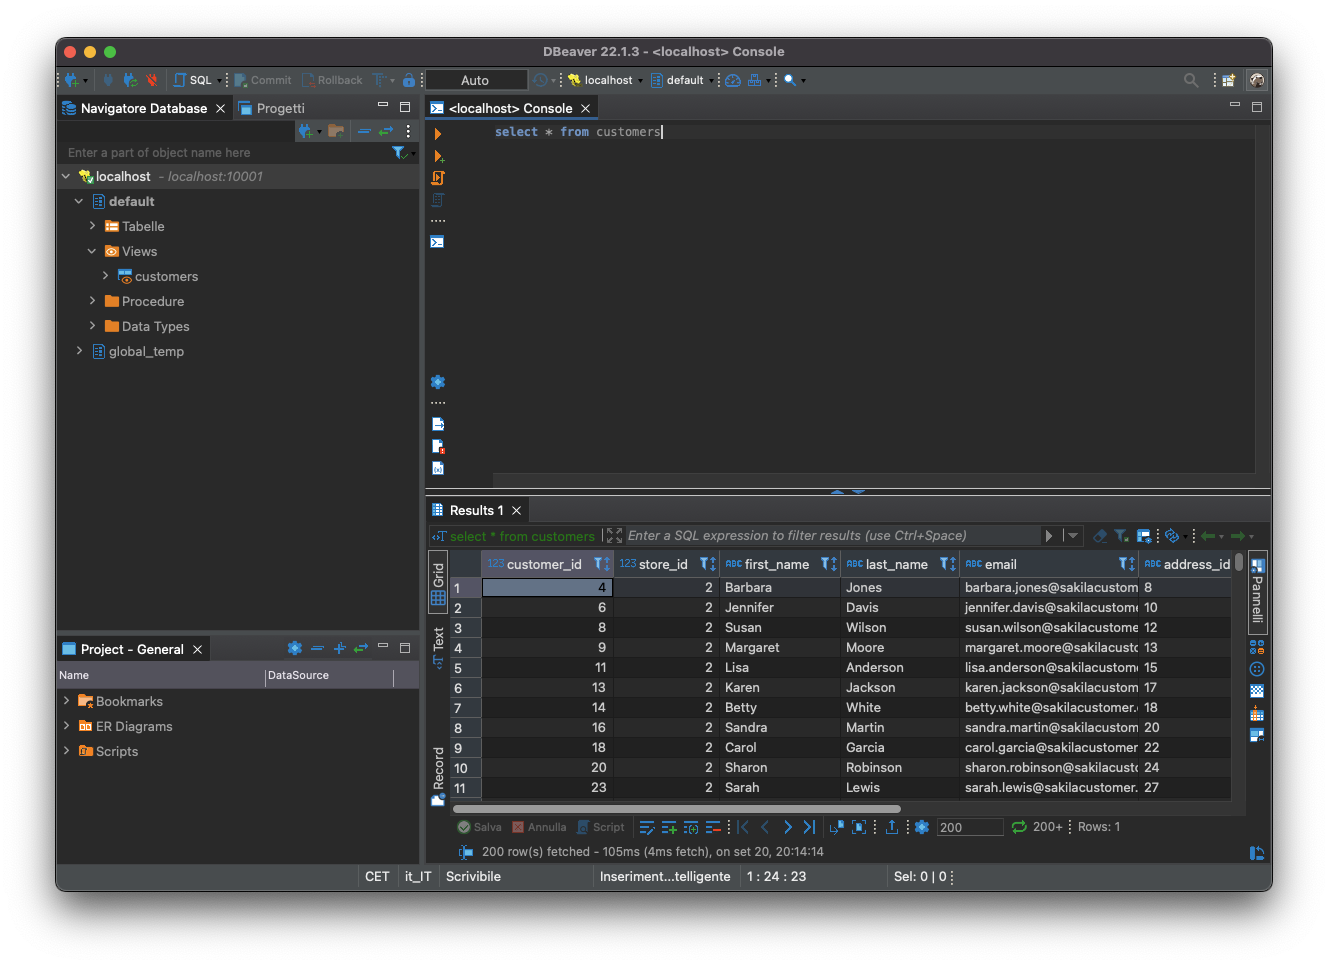The width and height of the screenshot is (1328, 965).
Task: Toggle Record view mode
Action: tap(438, 775)
